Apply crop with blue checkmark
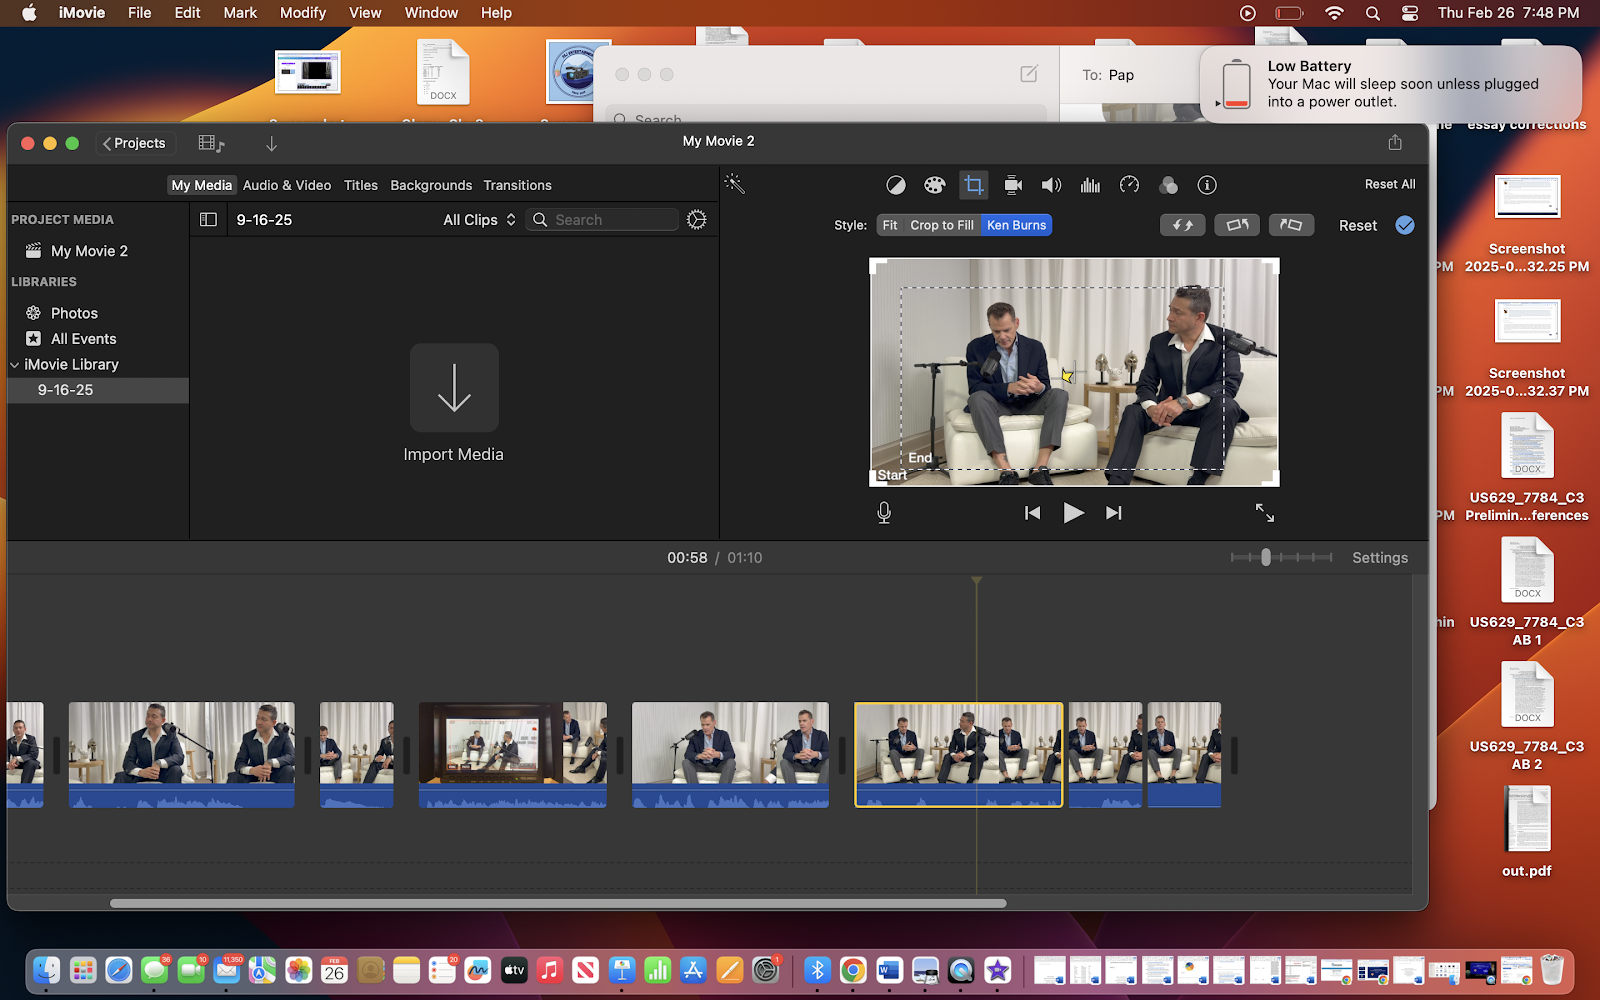 [x=1405, y=225]
